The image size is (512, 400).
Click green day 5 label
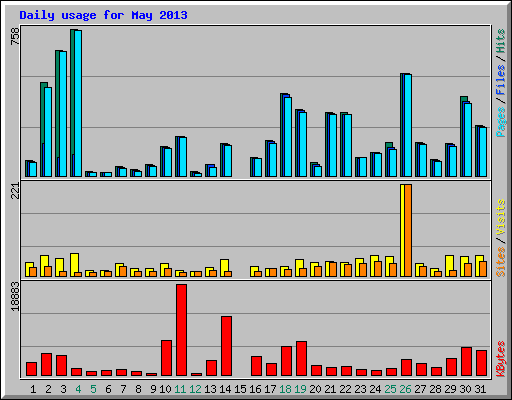(x=93, y=389)
